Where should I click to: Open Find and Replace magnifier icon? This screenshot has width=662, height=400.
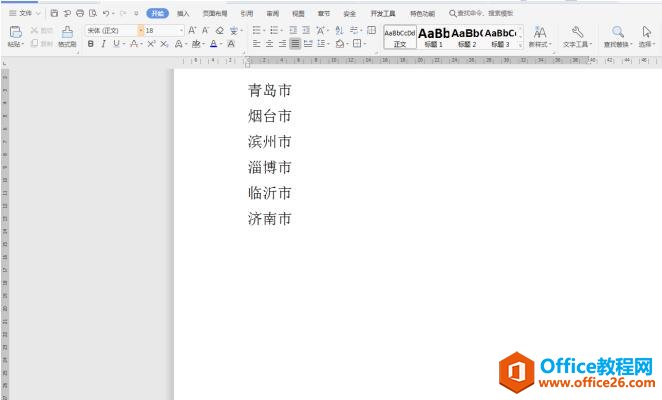click(618, 33)
